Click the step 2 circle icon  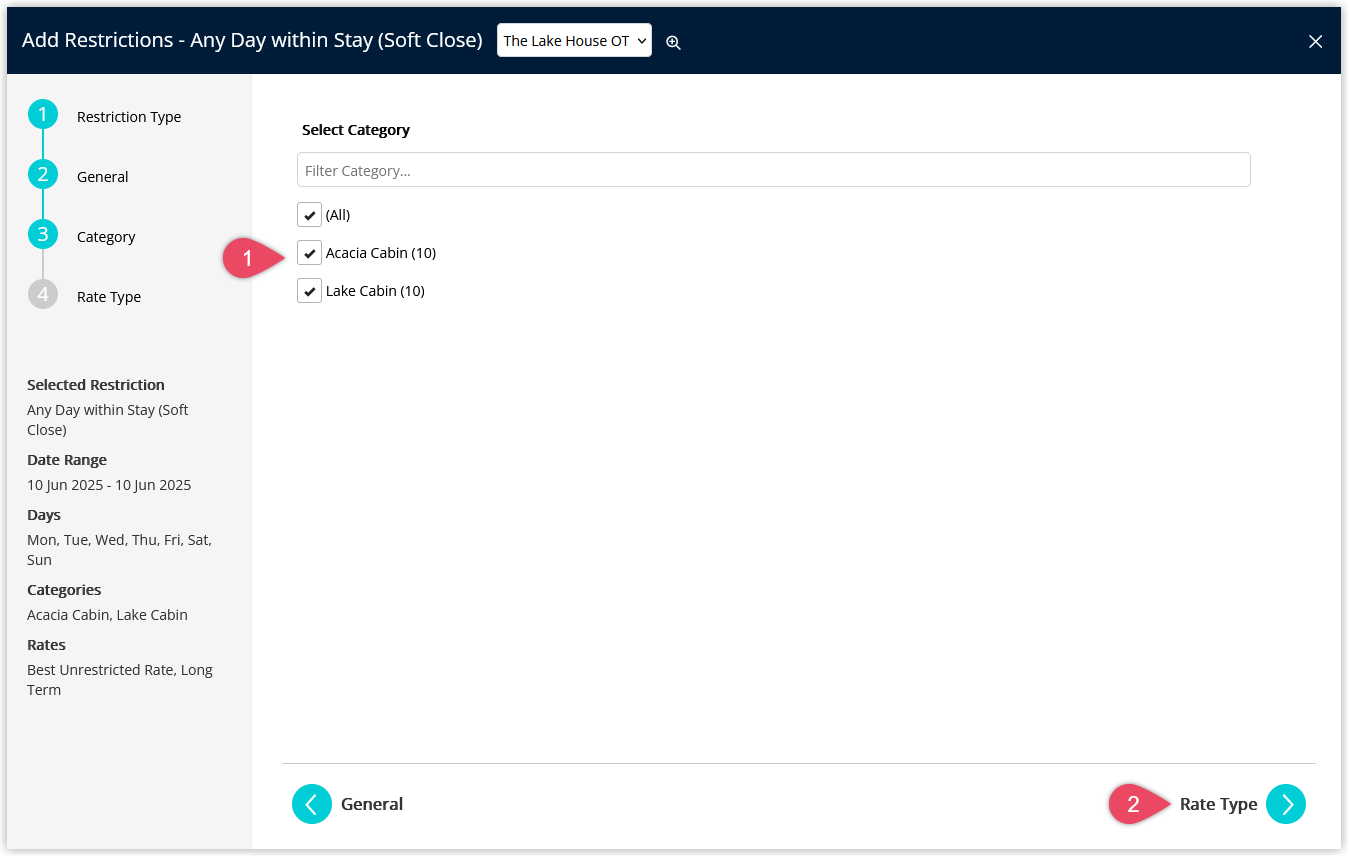(43, 175)
